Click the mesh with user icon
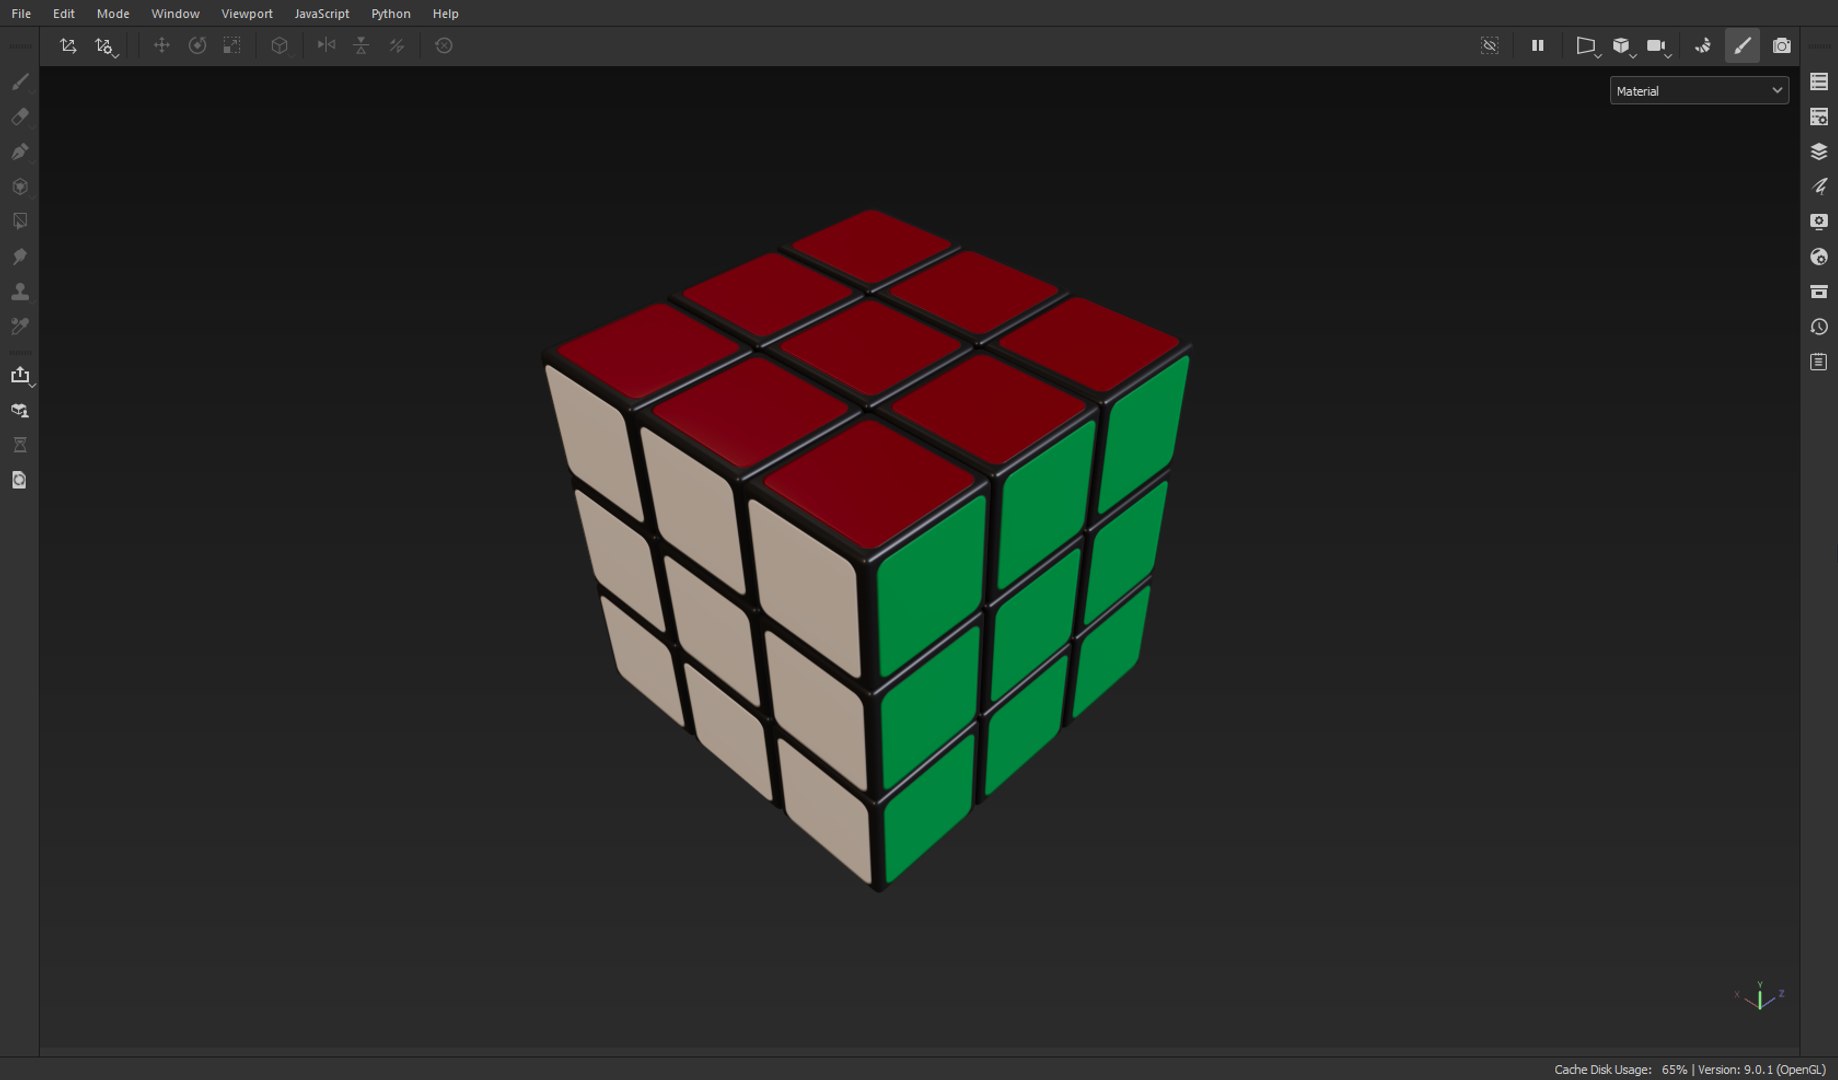 [x=20, y=410]
